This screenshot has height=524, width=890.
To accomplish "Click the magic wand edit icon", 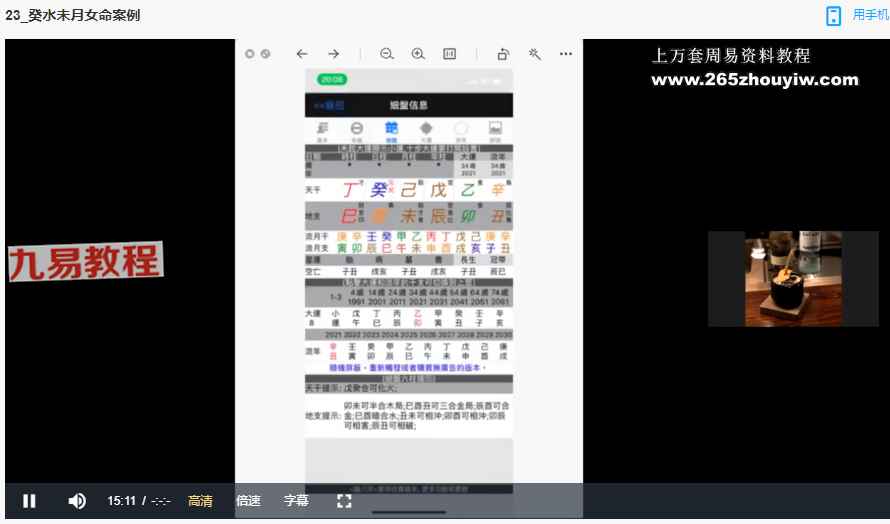I will (535, 54).
